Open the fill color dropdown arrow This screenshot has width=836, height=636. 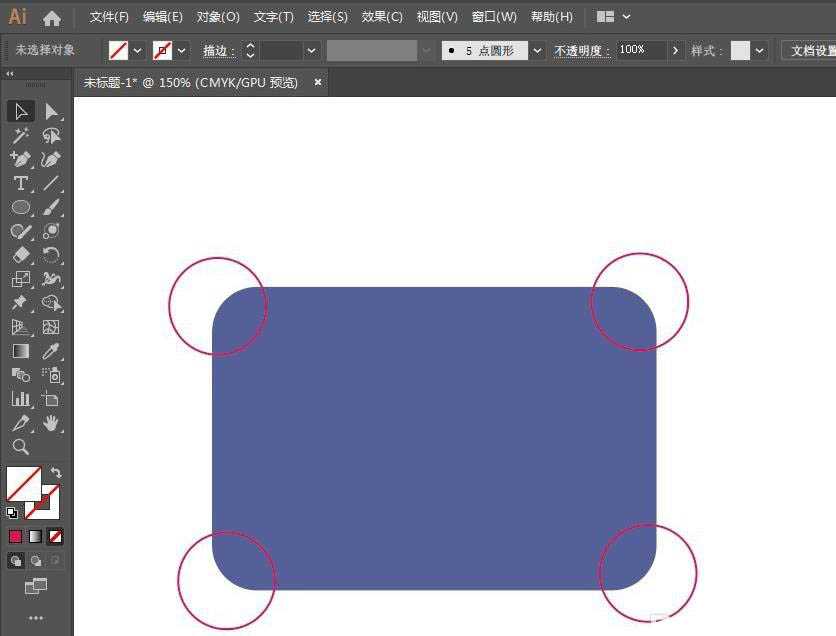[x=138, y=50]
